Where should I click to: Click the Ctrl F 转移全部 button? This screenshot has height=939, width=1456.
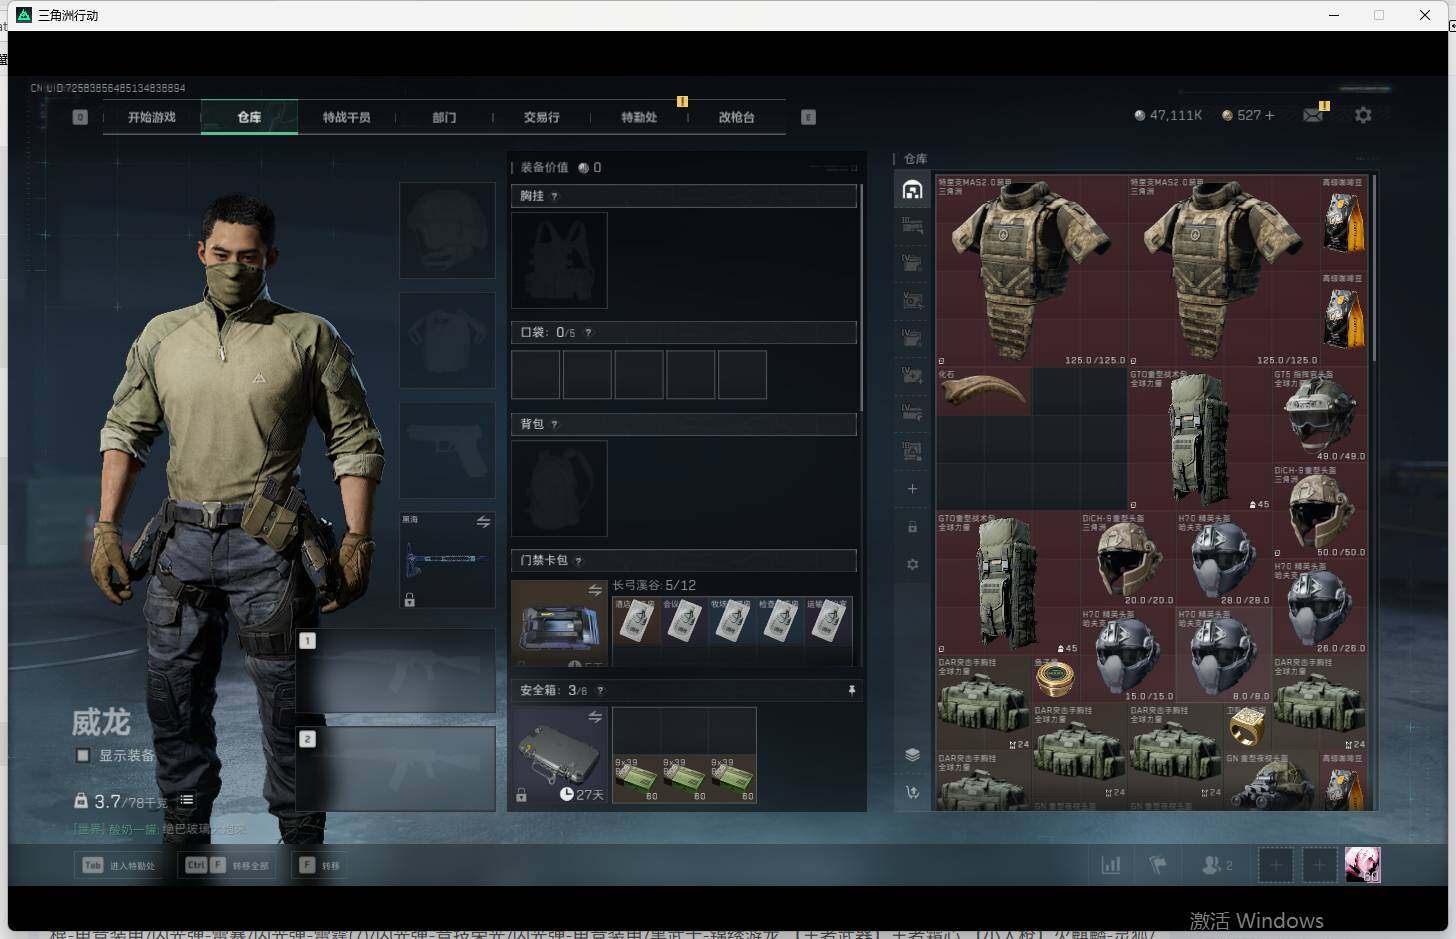[x=229, y=865]
